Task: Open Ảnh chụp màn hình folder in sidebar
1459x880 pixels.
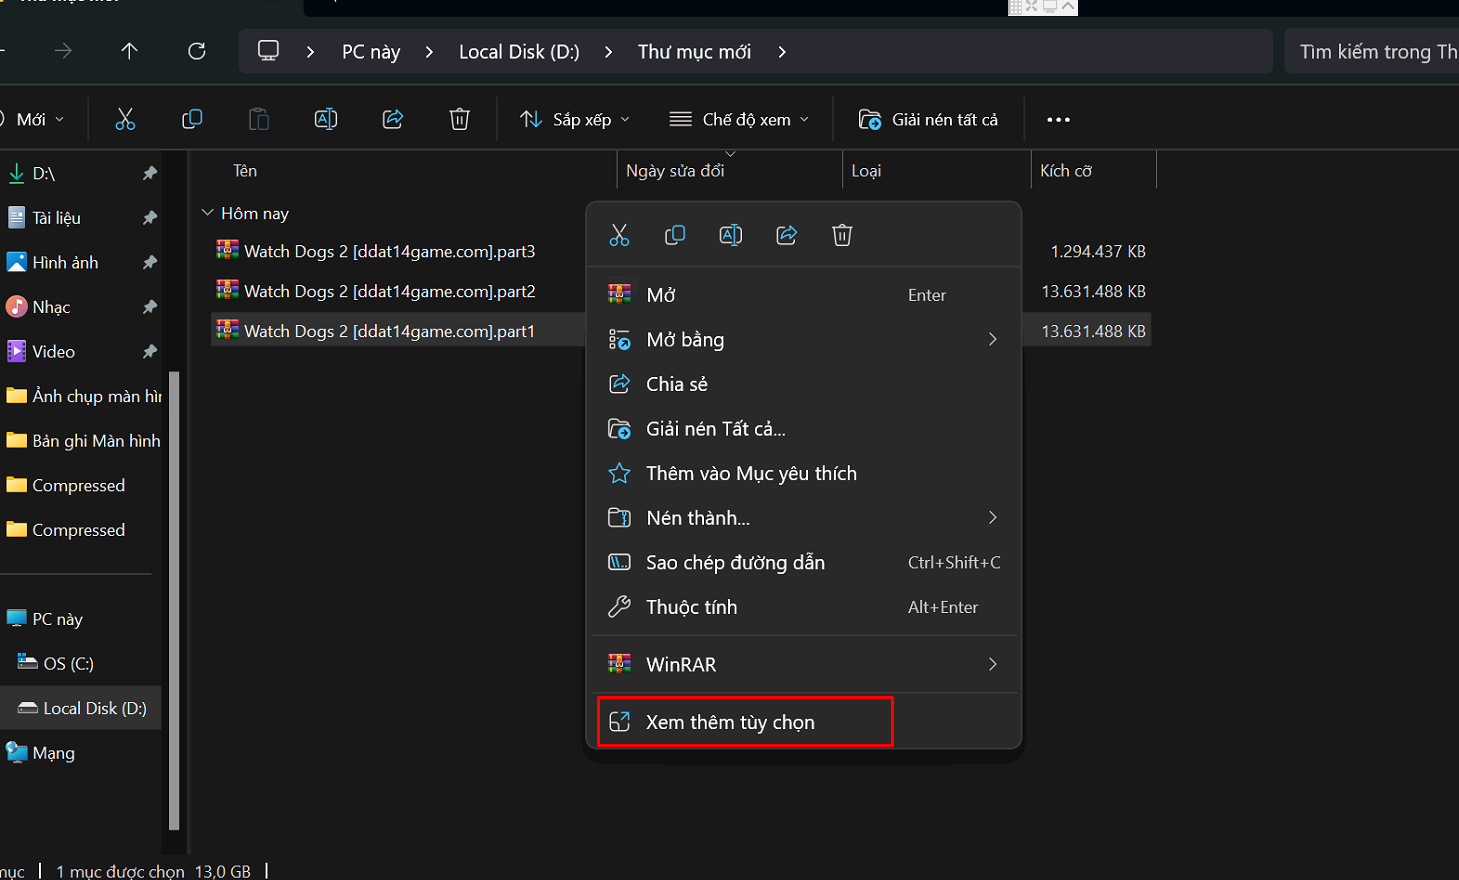Action: point(82,396)
